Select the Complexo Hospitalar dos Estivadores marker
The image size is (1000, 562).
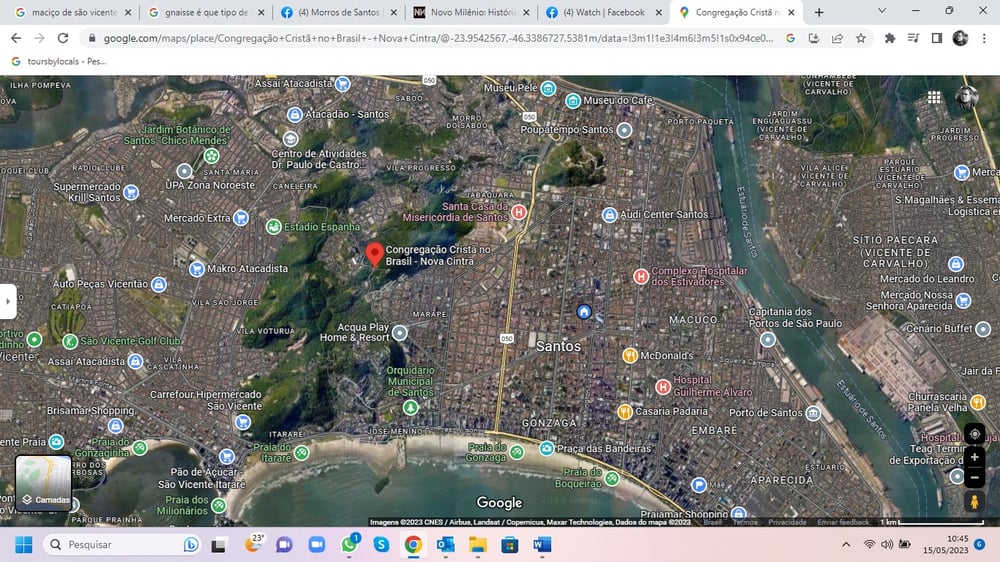[x=640, y=276]
